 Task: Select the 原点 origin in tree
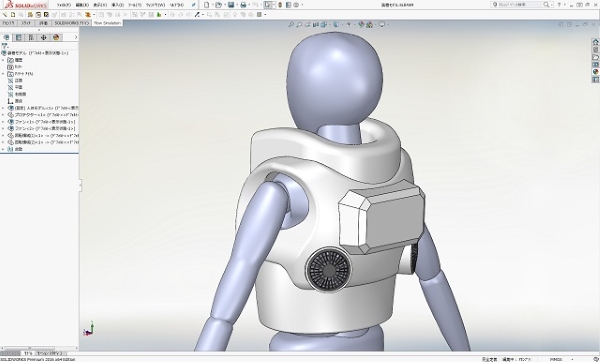pyautogui.click(x=19, y=101)
